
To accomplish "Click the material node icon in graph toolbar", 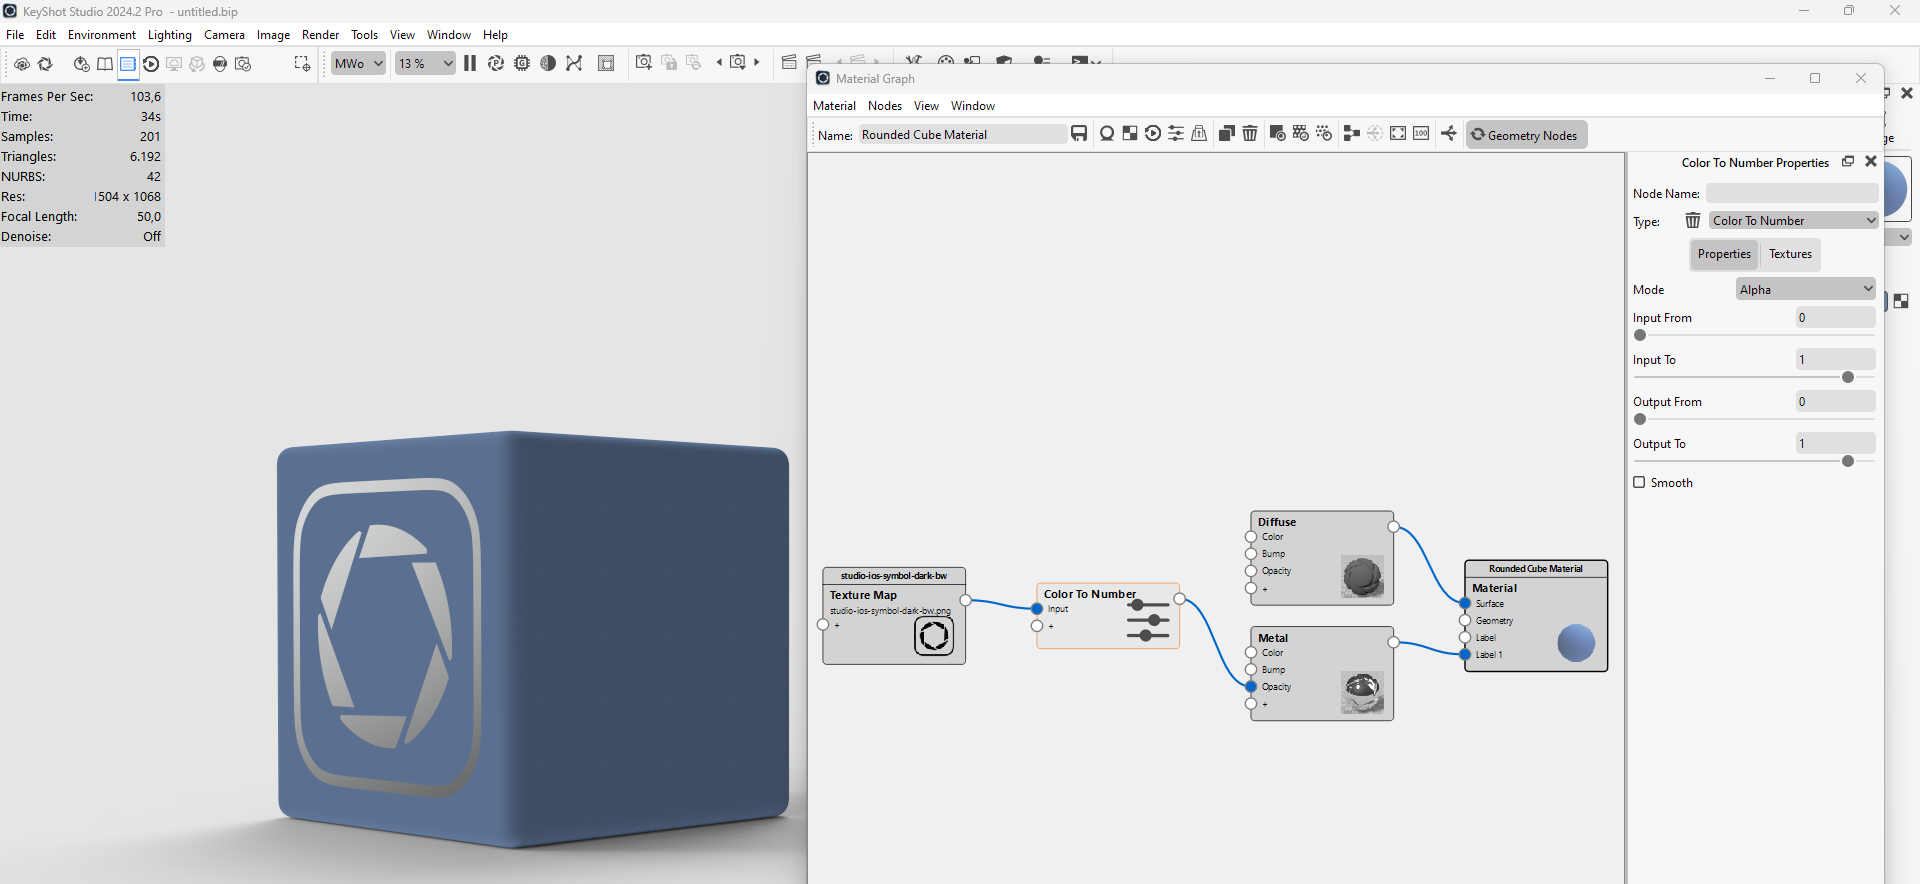I will click(x=1107, y=134).
